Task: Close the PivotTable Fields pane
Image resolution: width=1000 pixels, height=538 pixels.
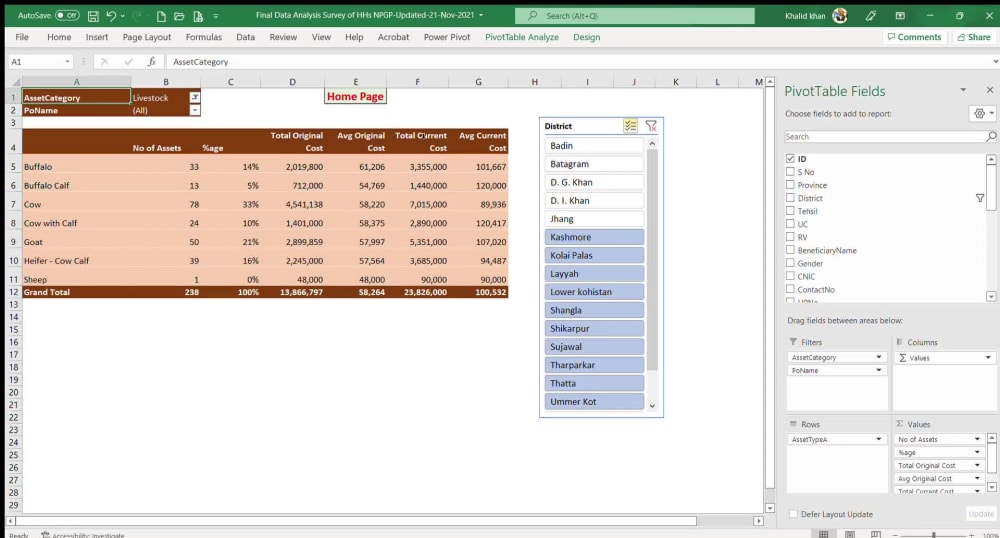Action: pos(990,90)
